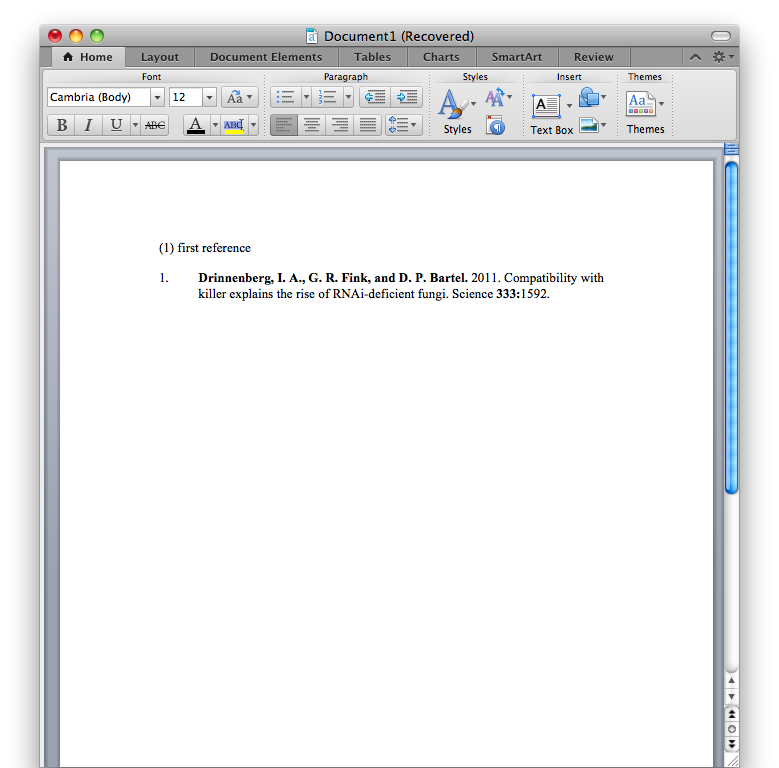Open the SmartArt tab

pos(517,57)
